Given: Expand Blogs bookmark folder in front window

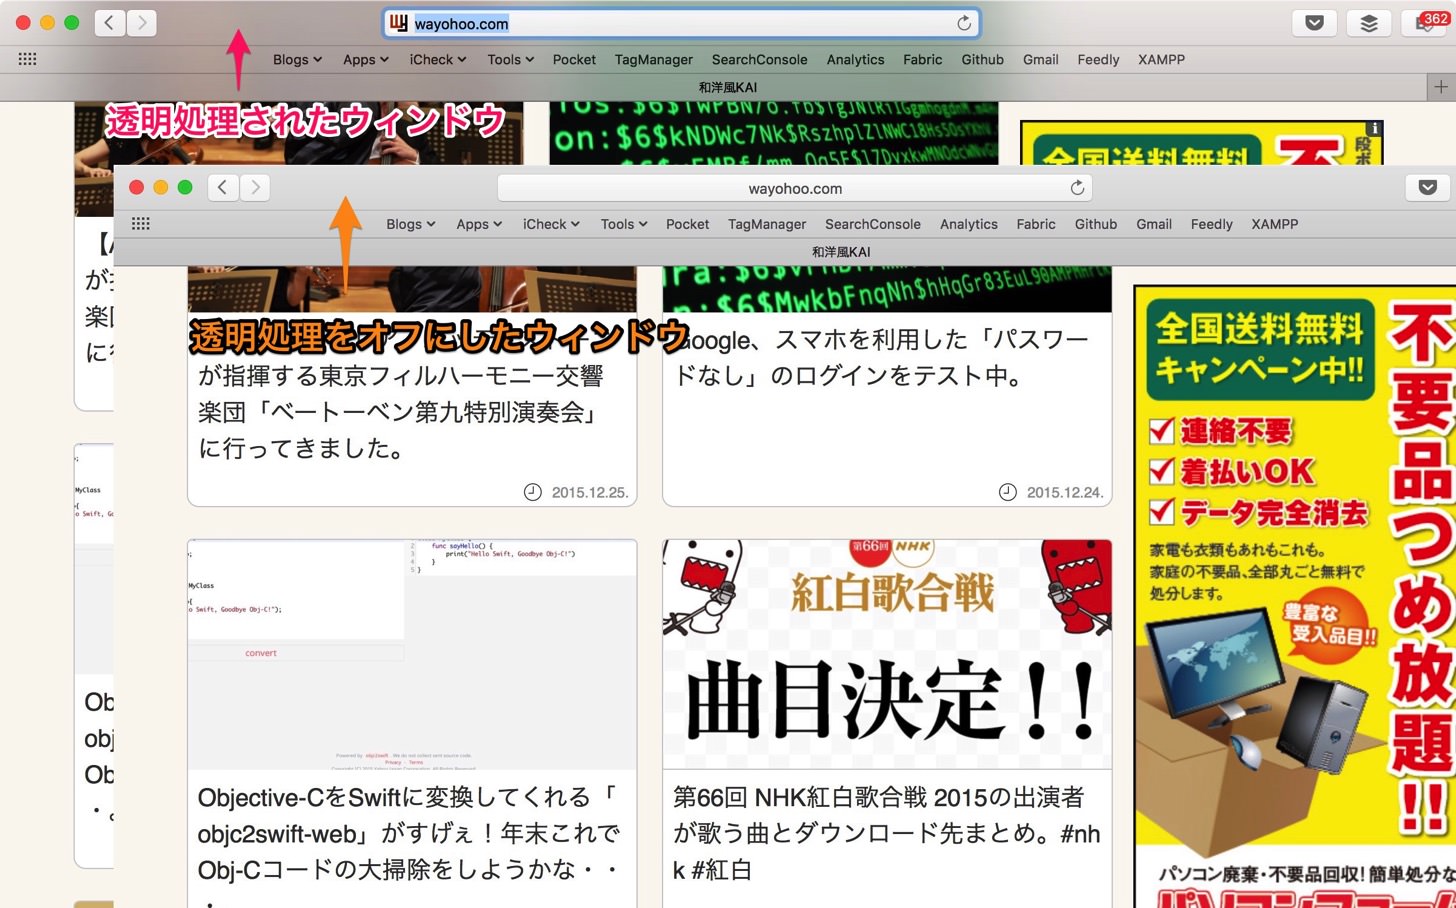Looking at the screenshot, I should 410,224.
